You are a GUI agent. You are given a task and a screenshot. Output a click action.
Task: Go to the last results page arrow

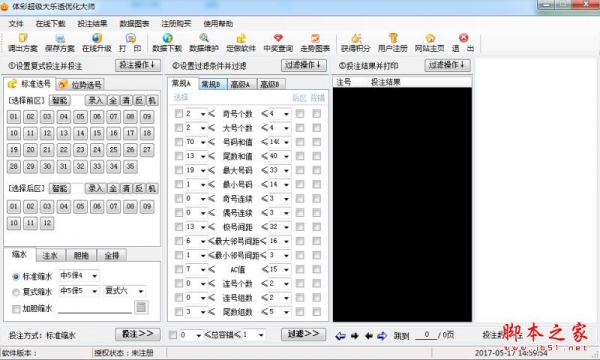(x=382, y=336)
